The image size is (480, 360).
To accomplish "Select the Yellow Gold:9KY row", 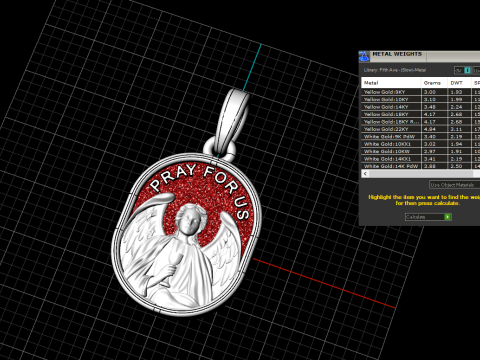I will [x=421, y=92].
